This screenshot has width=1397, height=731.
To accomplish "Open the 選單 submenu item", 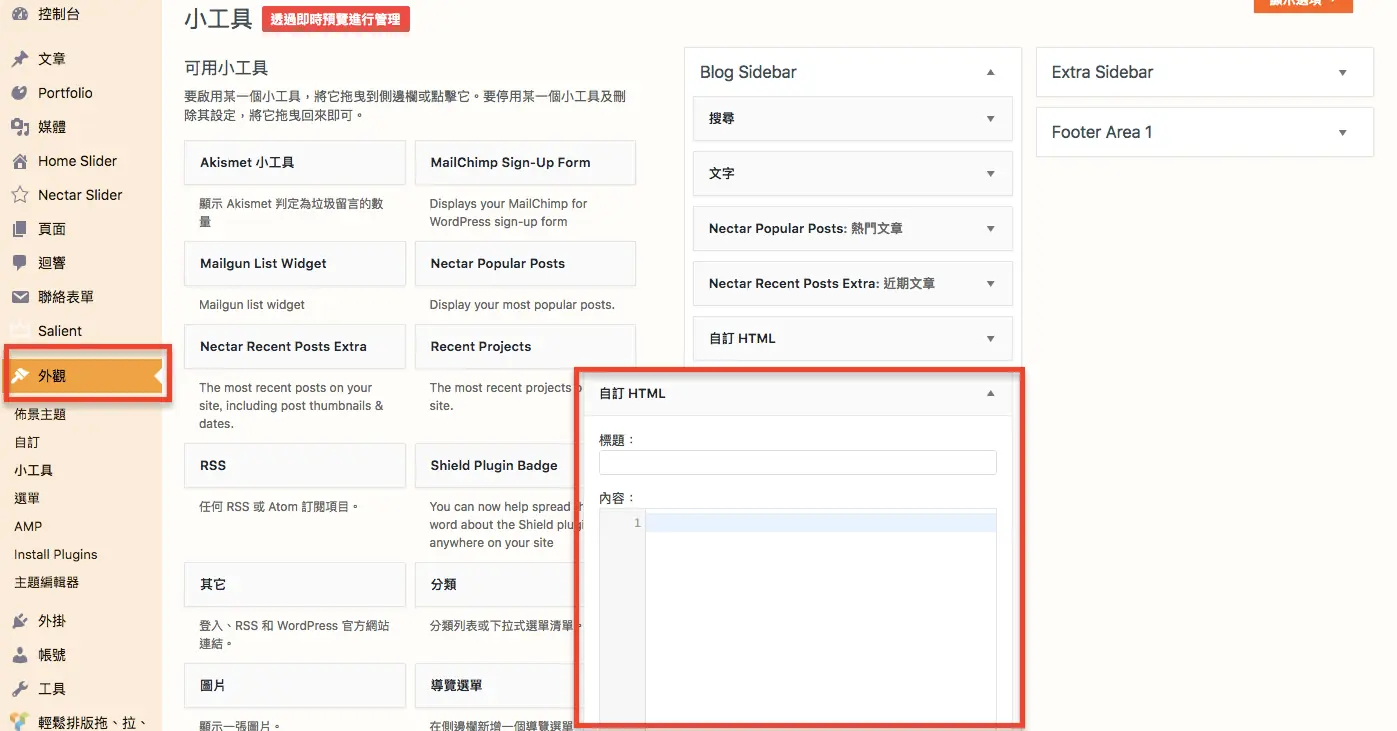I will point(27,498).
